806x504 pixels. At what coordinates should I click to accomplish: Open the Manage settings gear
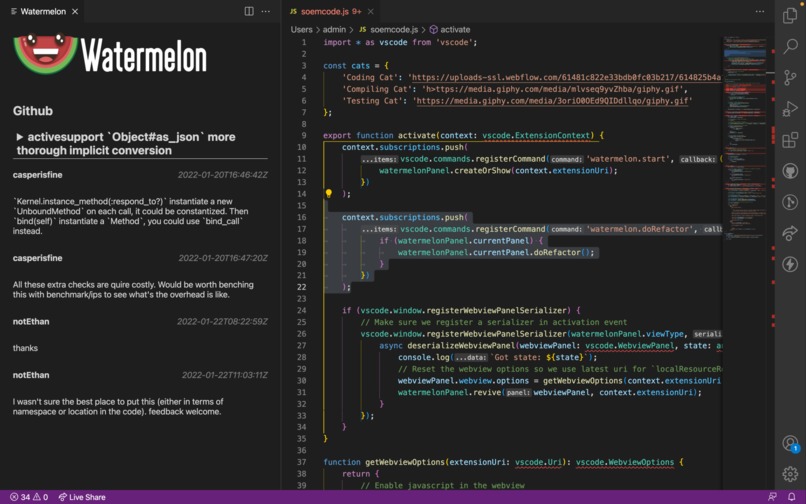tap(790, 474)
